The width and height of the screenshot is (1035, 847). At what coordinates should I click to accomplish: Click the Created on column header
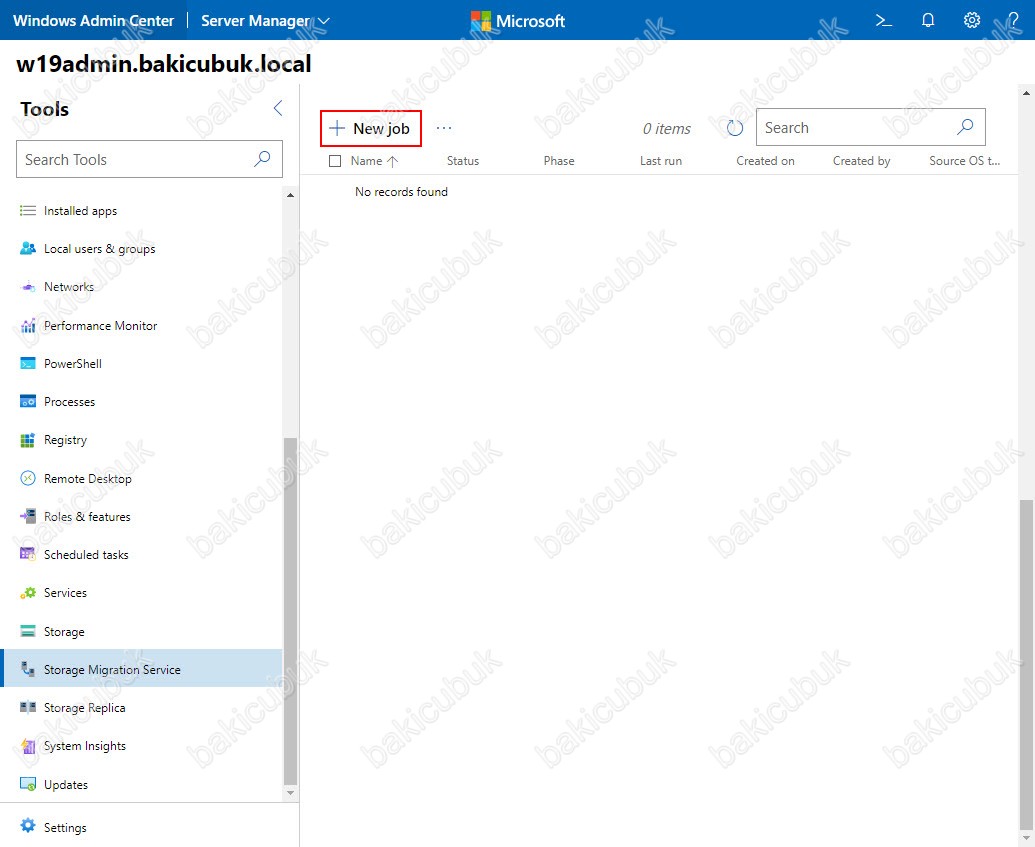coord(765,161)
